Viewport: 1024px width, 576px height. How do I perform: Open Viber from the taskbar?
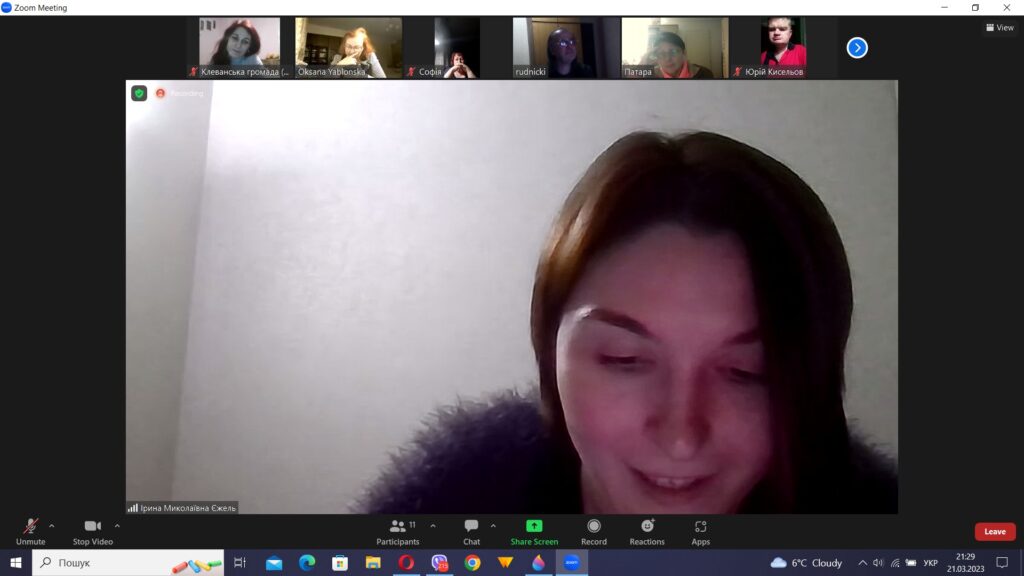[x=439, y=563]
